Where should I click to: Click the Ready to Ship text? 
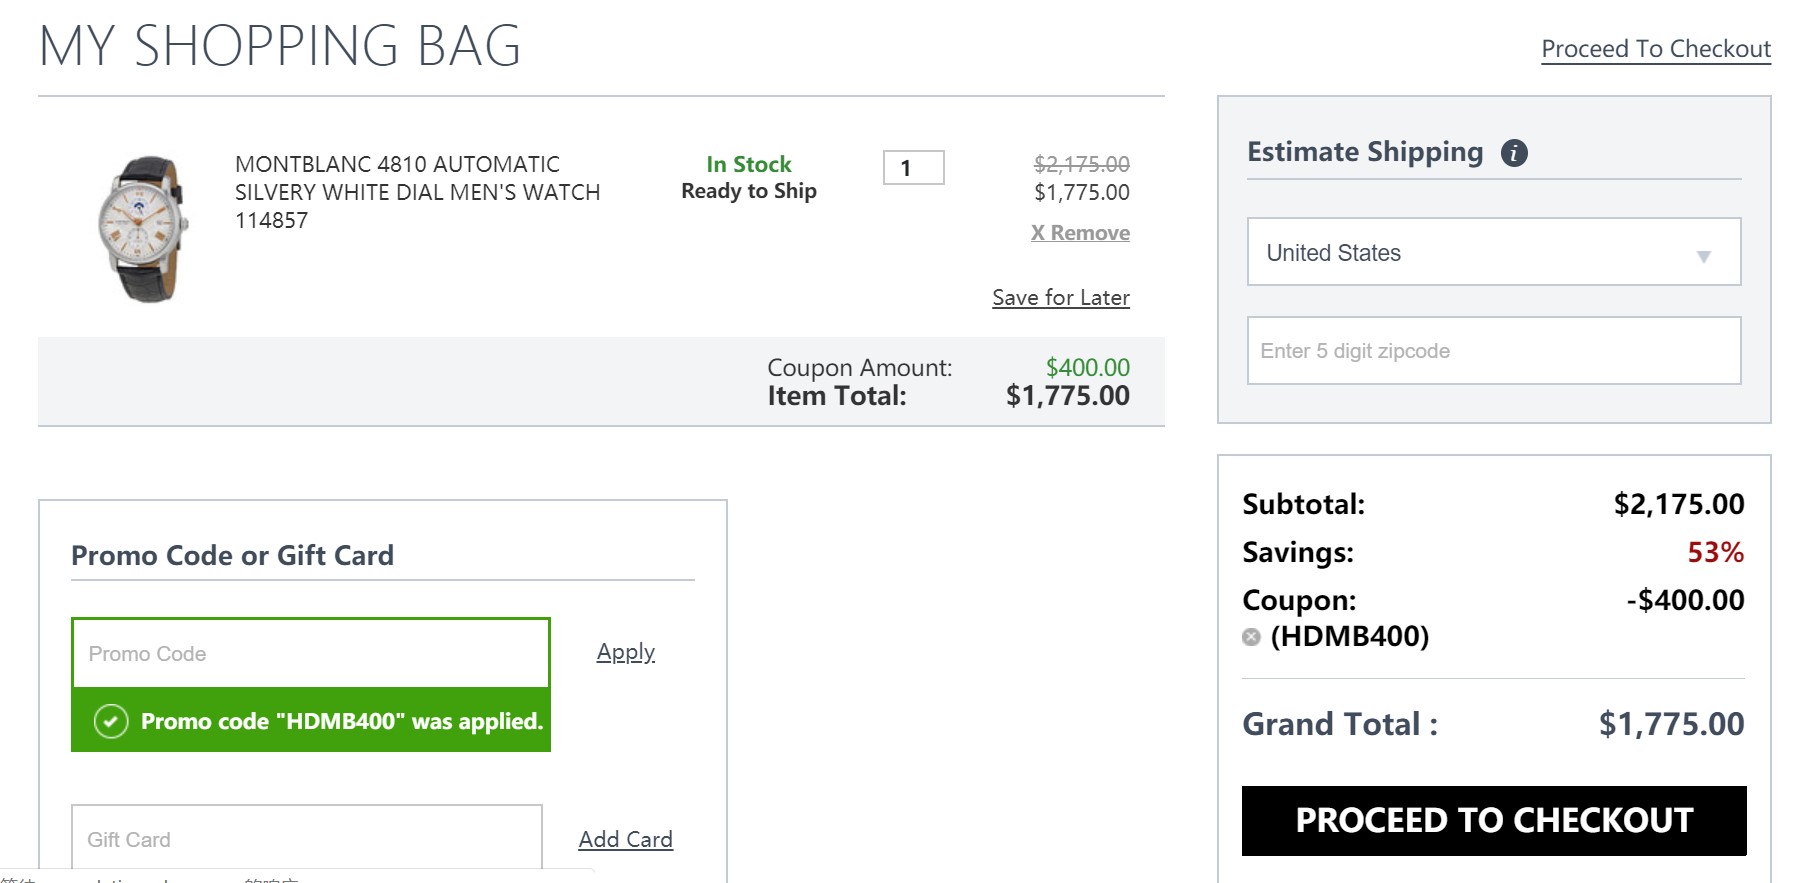[x=749, y=191]
